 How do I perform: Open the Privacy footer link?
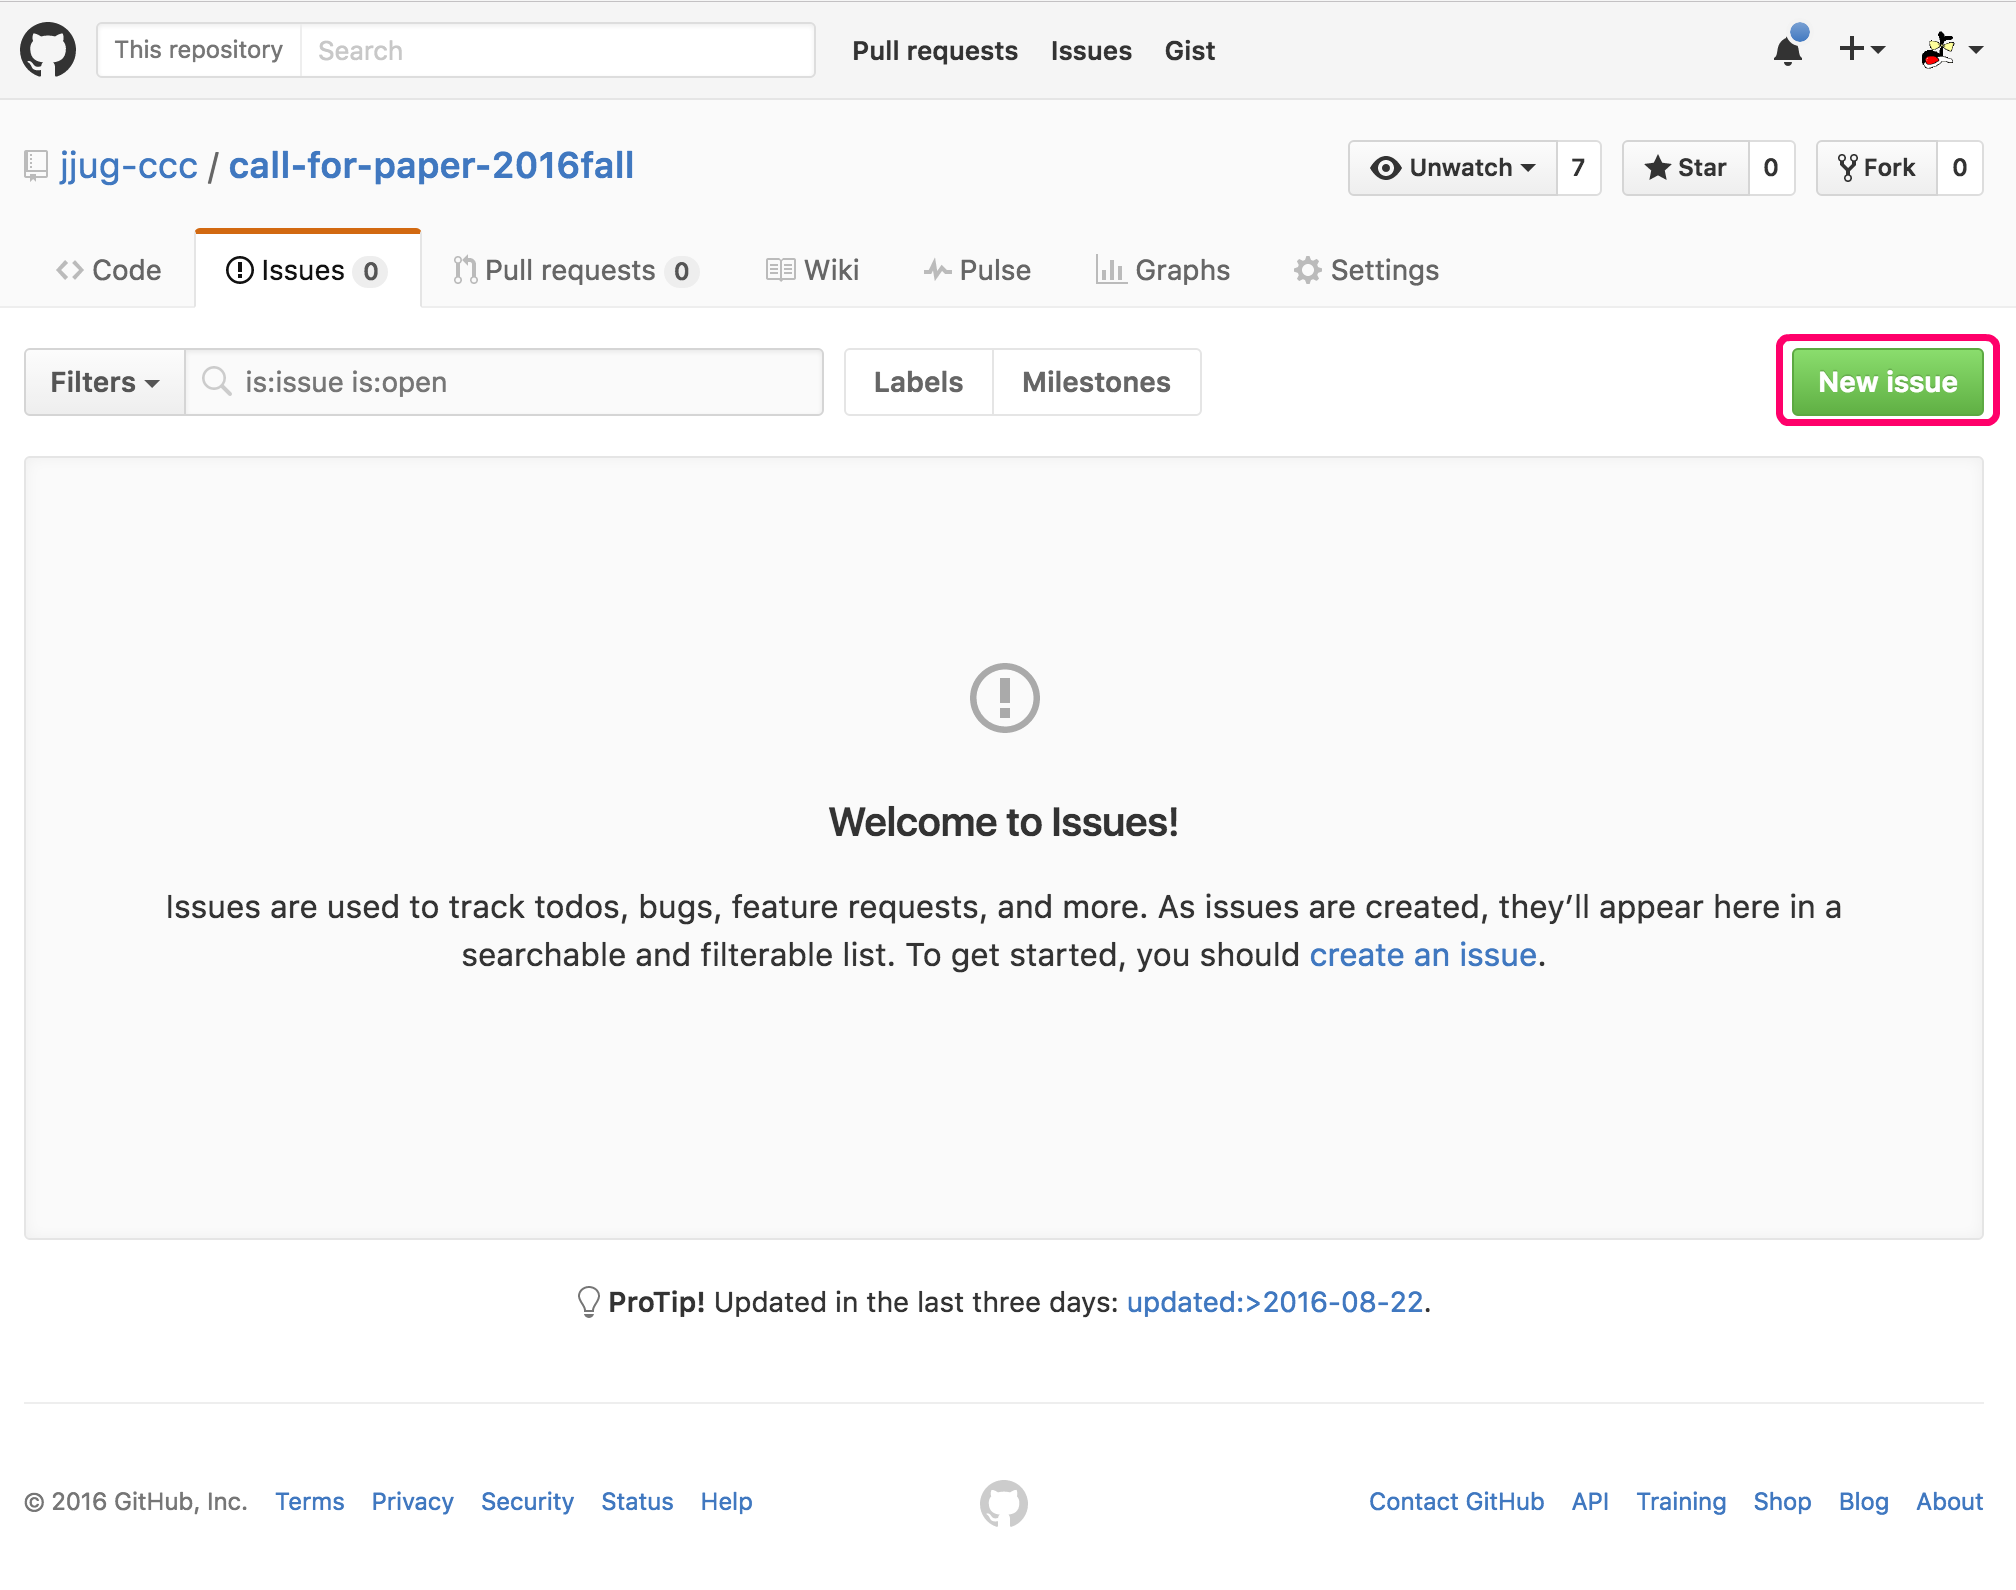coord(412,1502)
